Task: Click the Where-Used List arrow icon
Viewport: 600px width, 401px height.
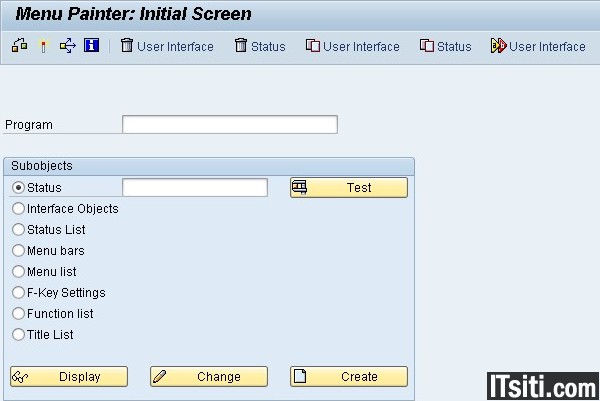Action: click(x=67, y=46)
